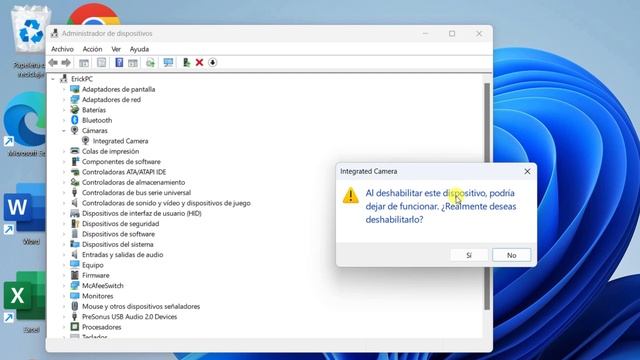Viewport: 640px width, 360px height.
Task: Click the red X uninstall device icon
Action: click(199, 62)
